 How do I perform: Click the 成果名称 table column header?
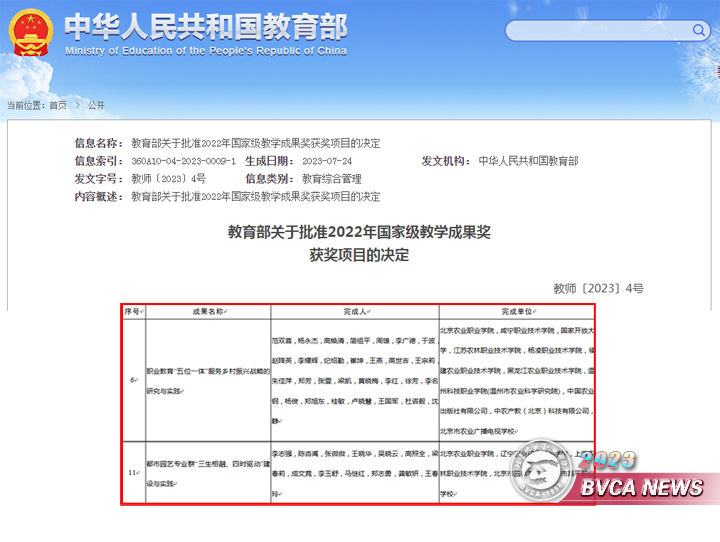[208, 312]
